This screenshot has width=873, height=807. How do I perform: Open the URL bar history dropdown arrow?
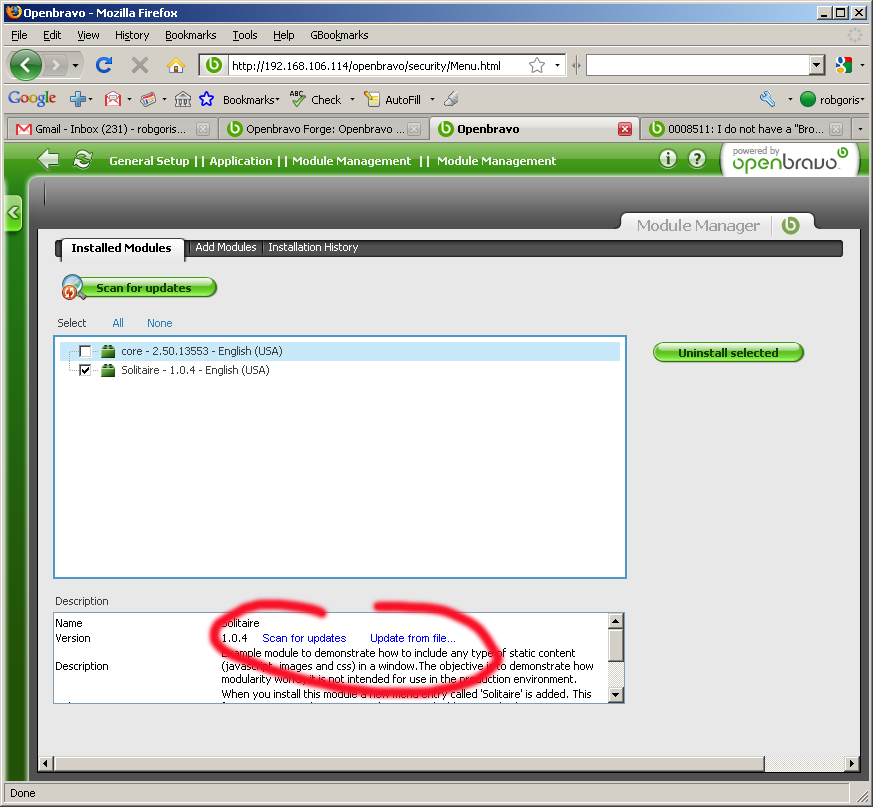557,66
